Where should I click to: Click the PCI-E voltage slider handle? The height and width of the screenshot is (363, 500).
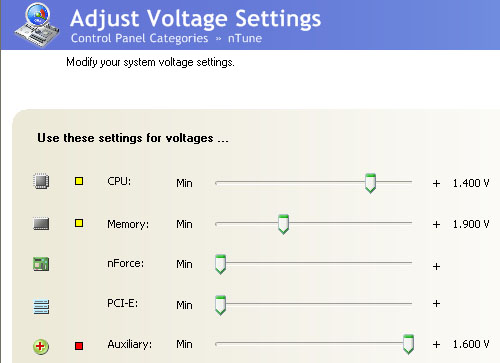tap(220, 305)
